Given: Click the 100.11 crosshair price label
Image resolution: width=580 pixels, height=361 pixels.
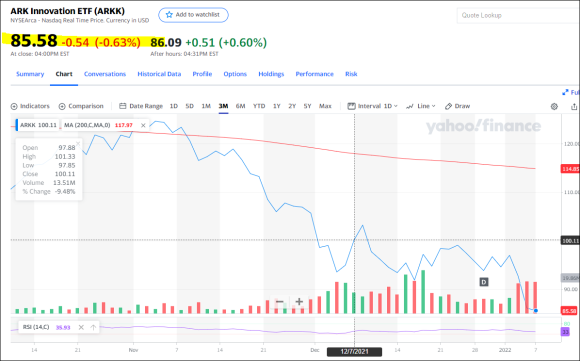Looking at the screenshot, I should (570, 241).
